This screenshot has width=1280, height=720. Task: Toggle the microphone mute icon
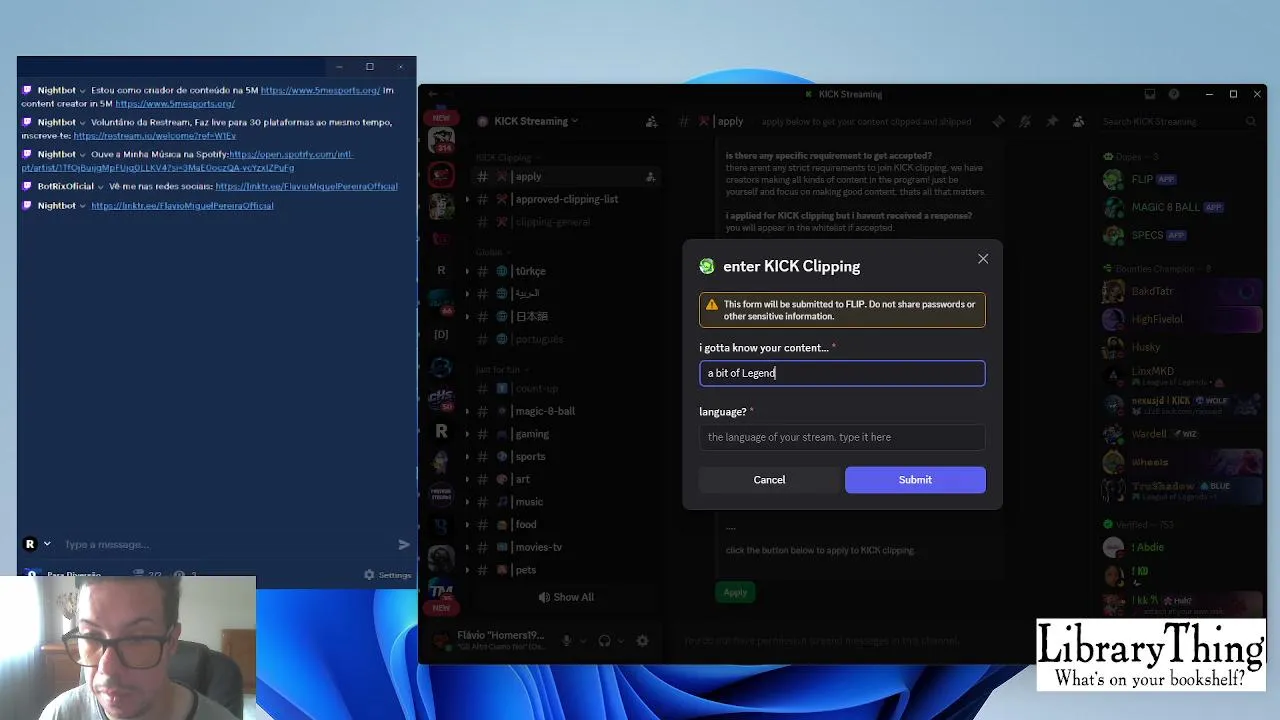coord(566,641)
